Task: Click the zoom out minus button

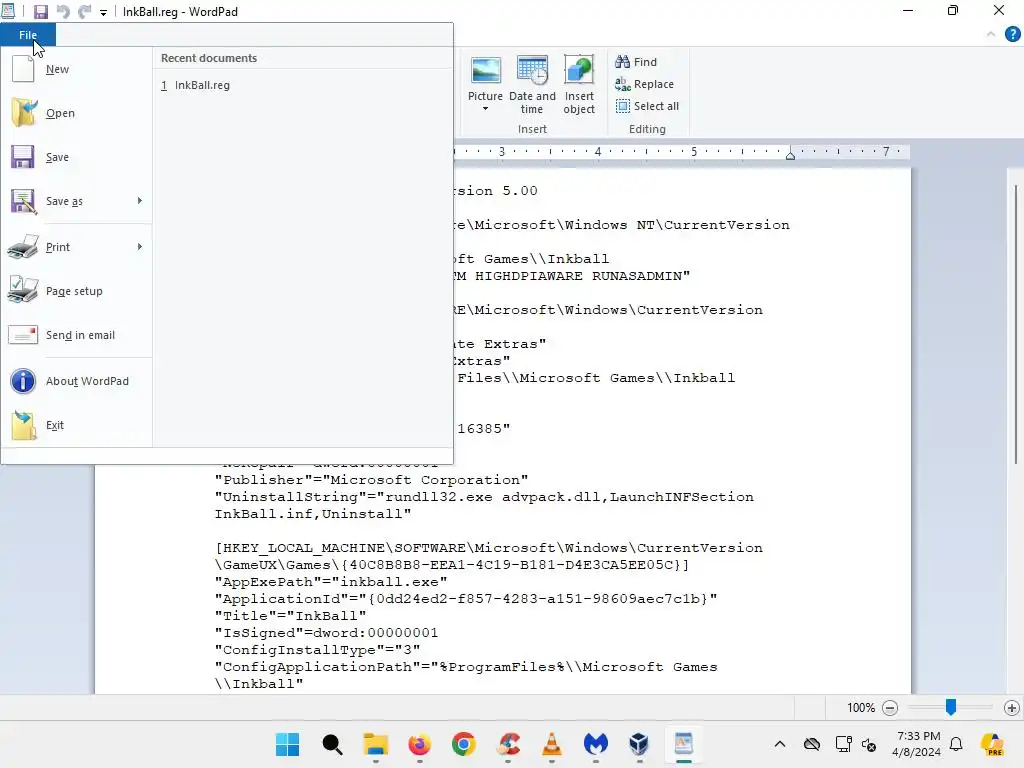Action: click(x=889, y=707)
